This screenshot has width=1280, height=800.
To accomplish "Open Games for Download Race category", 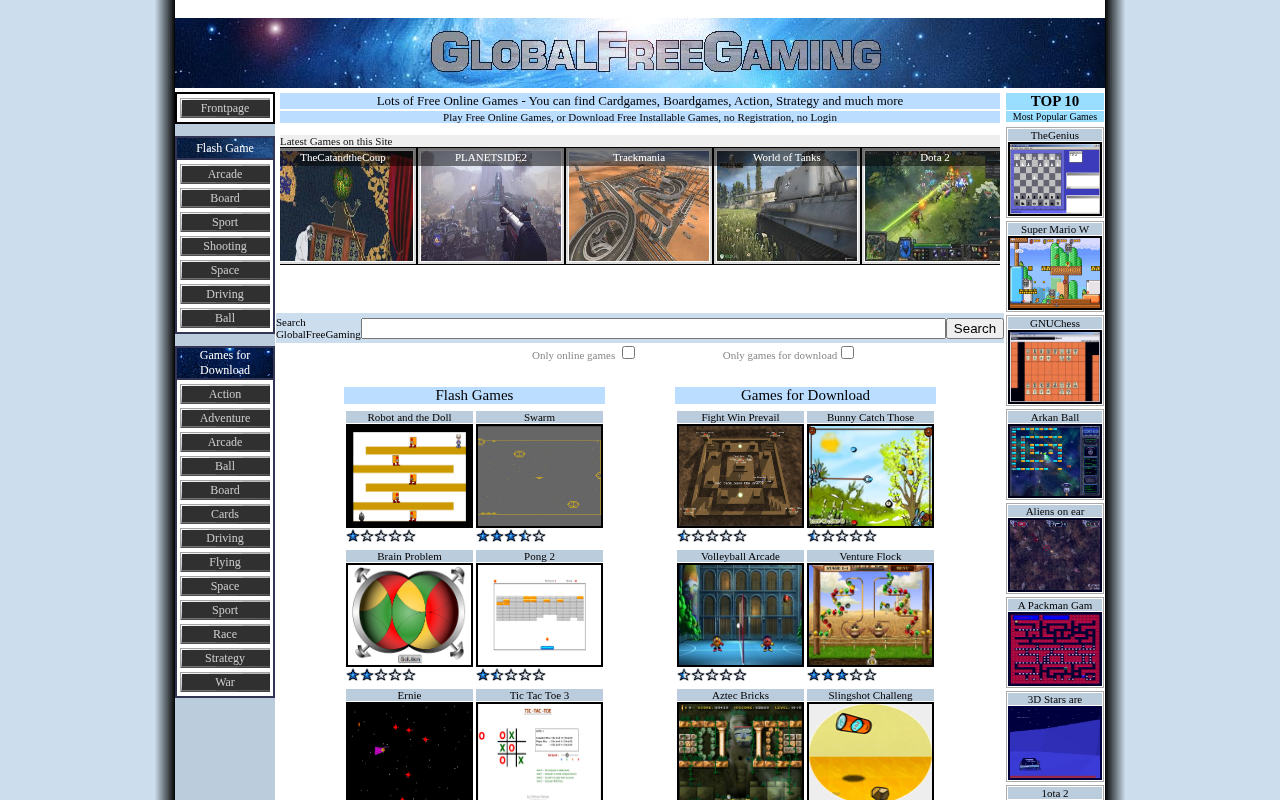I will coord(225,634).
